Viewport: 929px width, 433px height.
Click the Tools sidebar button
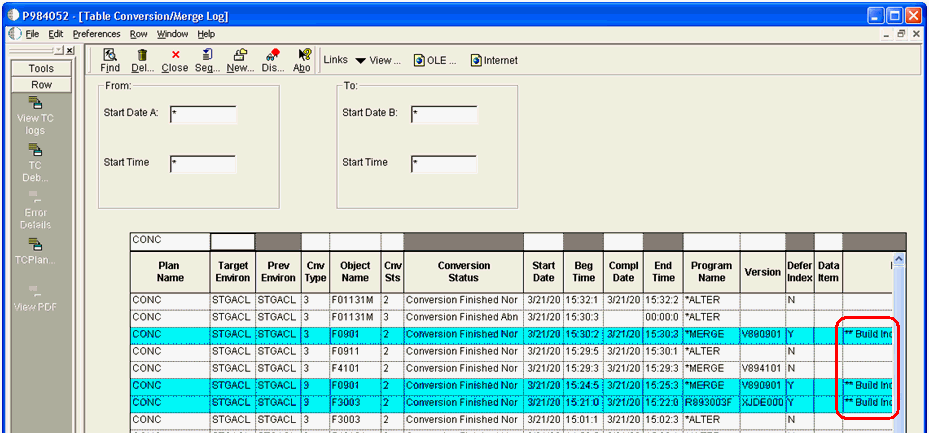tap(41, 69)
